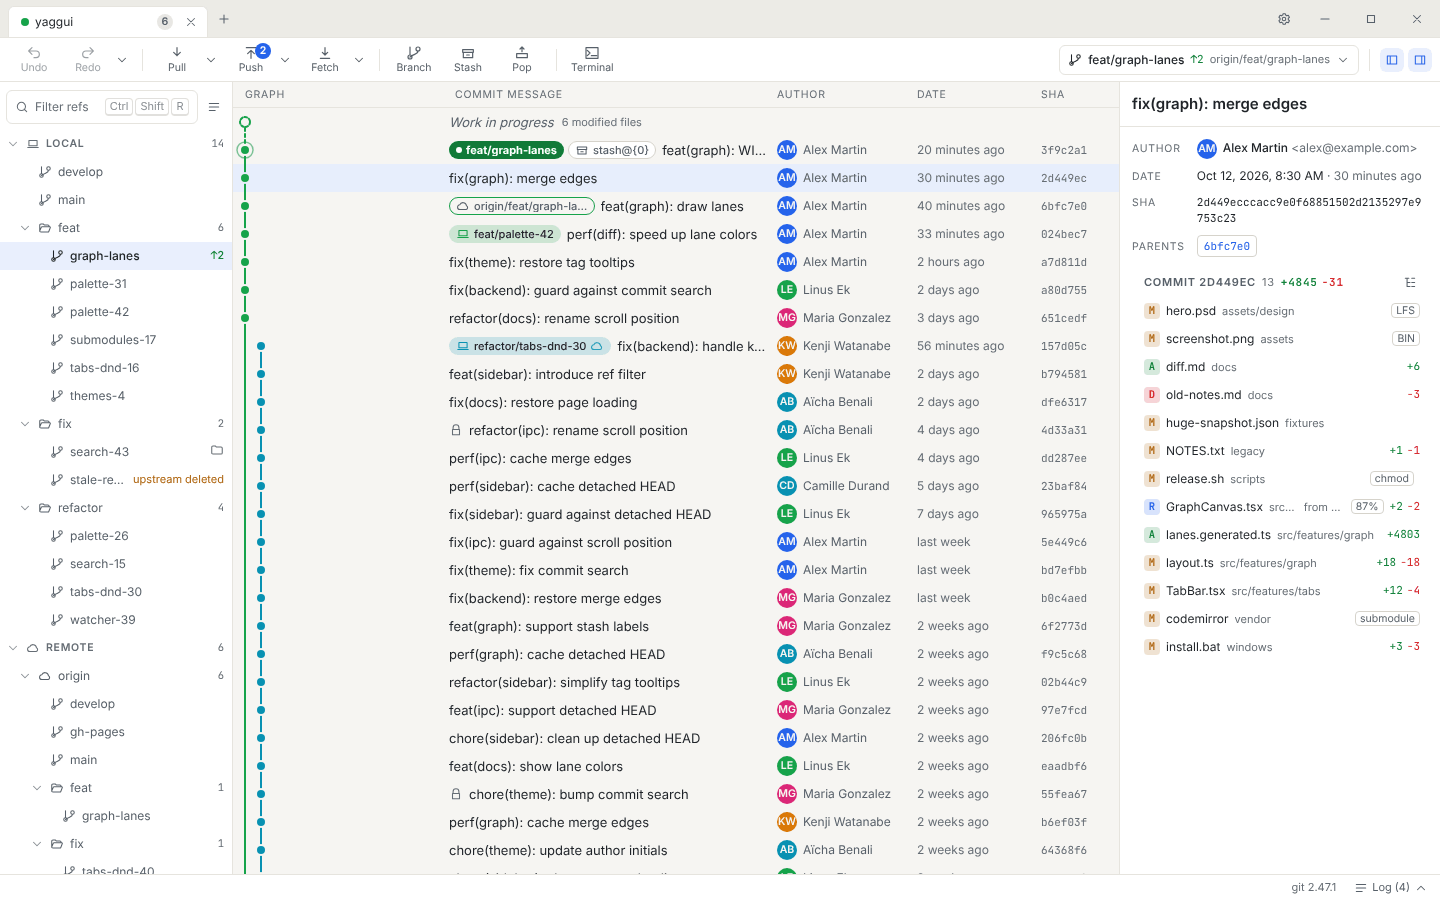
Task: Select the palette-42 branch in the sidebar
Action: click(x=116, y=312)
